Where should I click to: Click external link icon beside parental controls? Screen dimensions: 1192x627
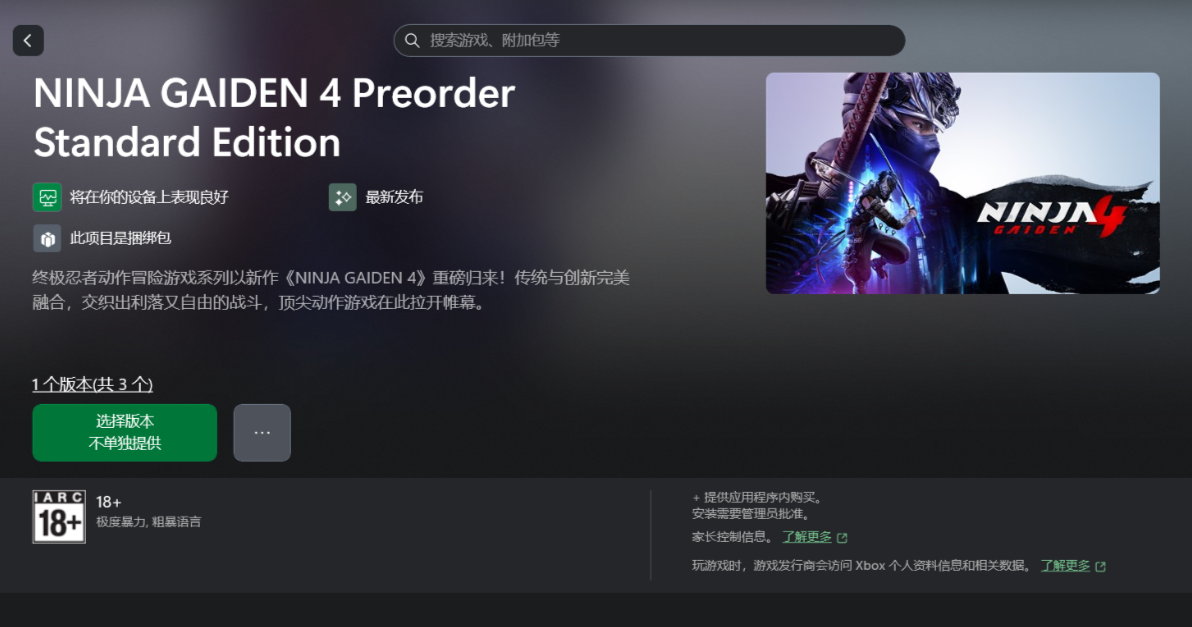pyautogui.click(x=842, y=537)
